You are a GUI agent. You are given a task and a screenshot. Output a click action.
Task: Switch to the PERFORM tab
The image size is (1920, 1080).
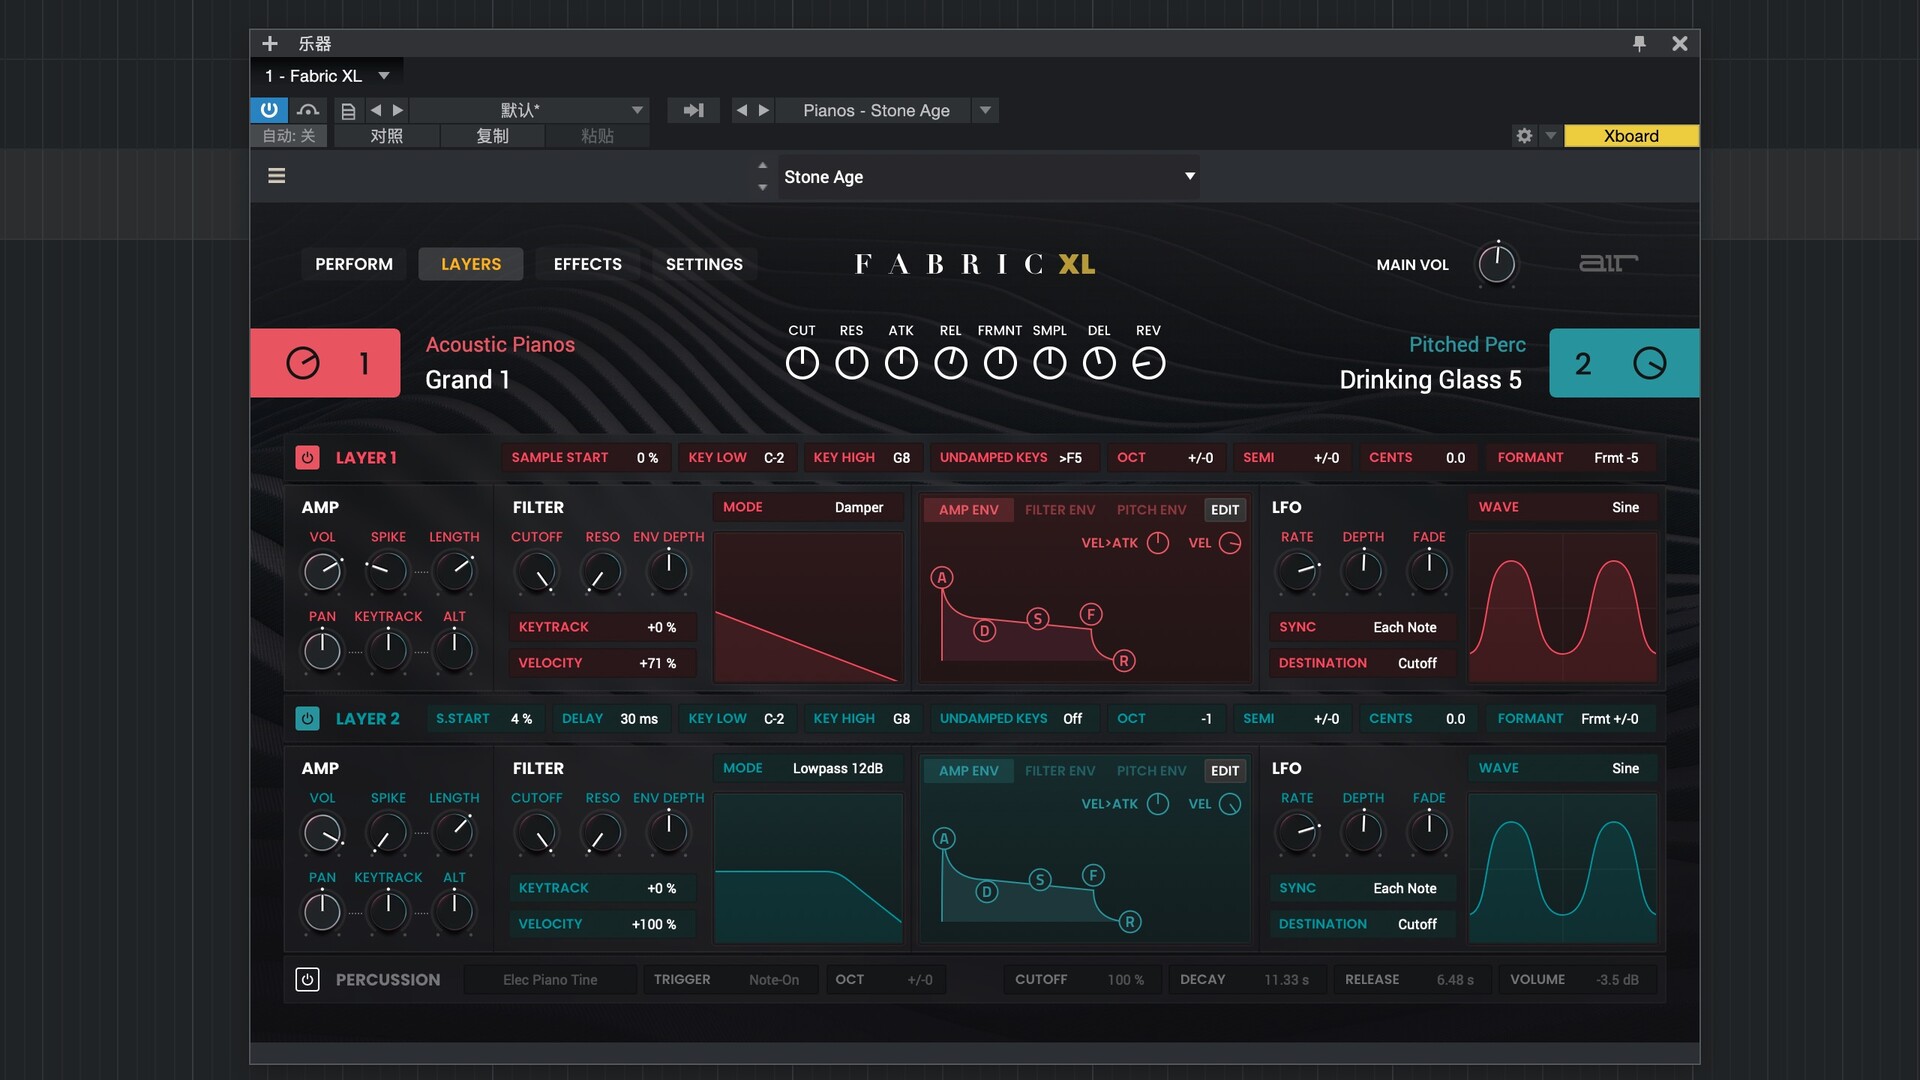(354, 264)
